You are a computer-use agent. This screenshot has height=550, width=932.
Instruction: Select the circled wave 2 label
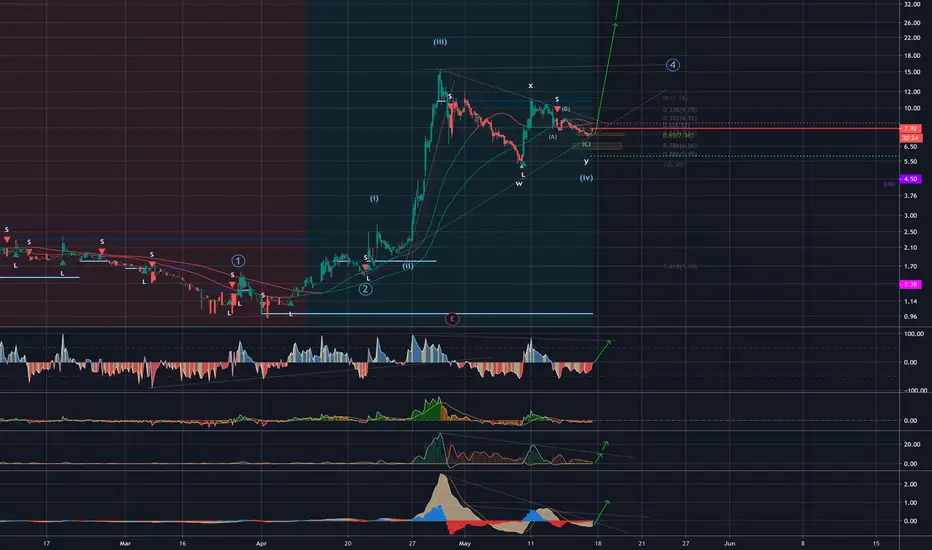pos(365,289)
